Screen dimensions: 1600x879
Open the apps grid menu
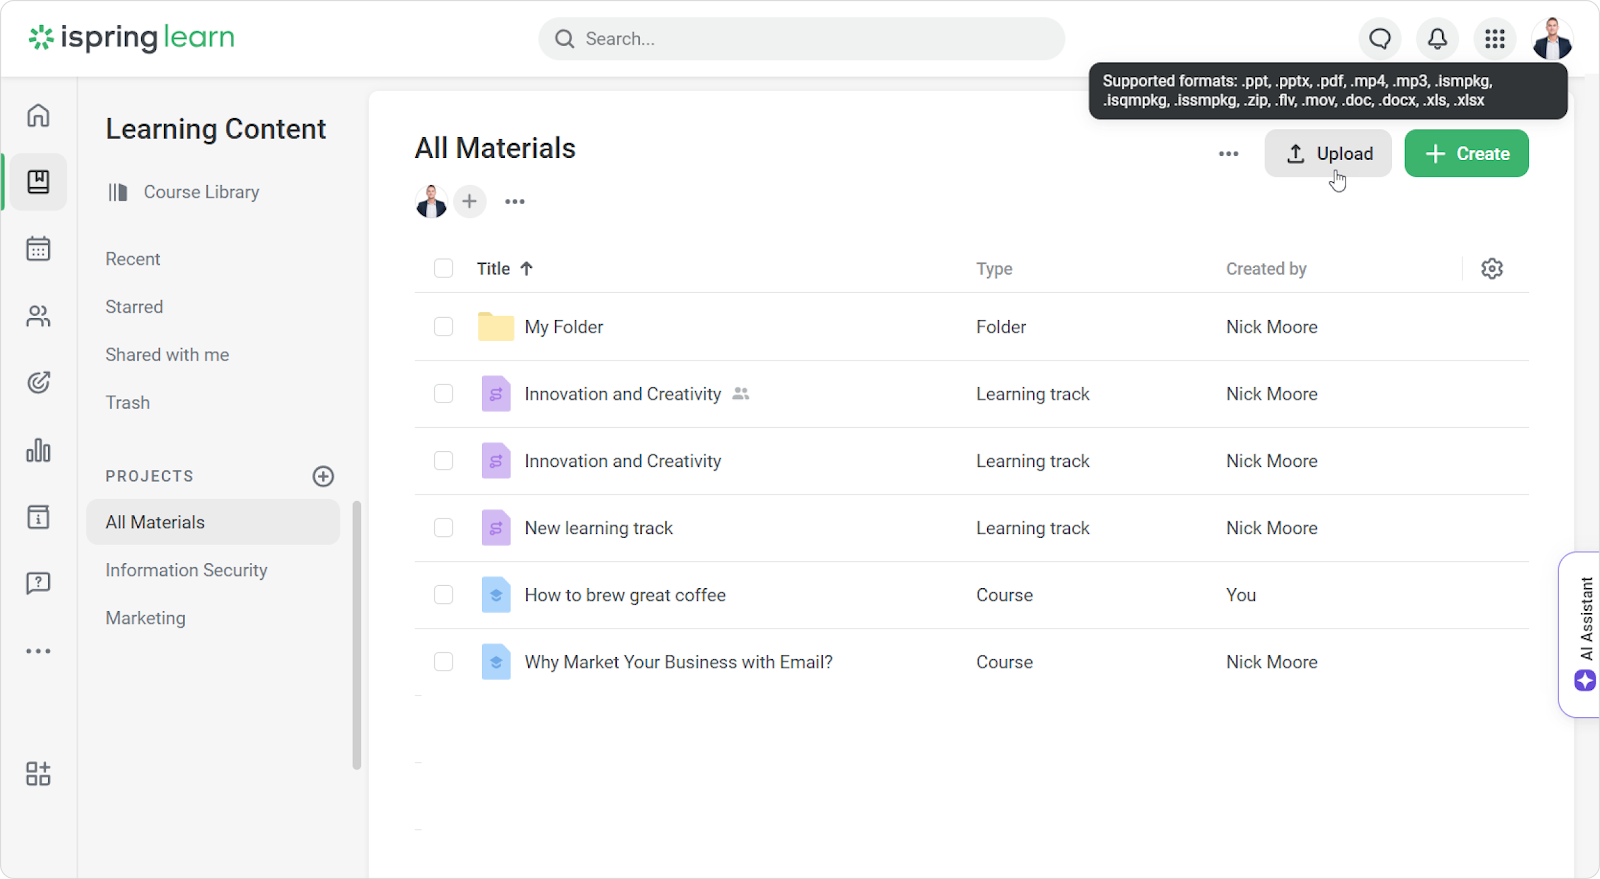(x=1495, y=39)
